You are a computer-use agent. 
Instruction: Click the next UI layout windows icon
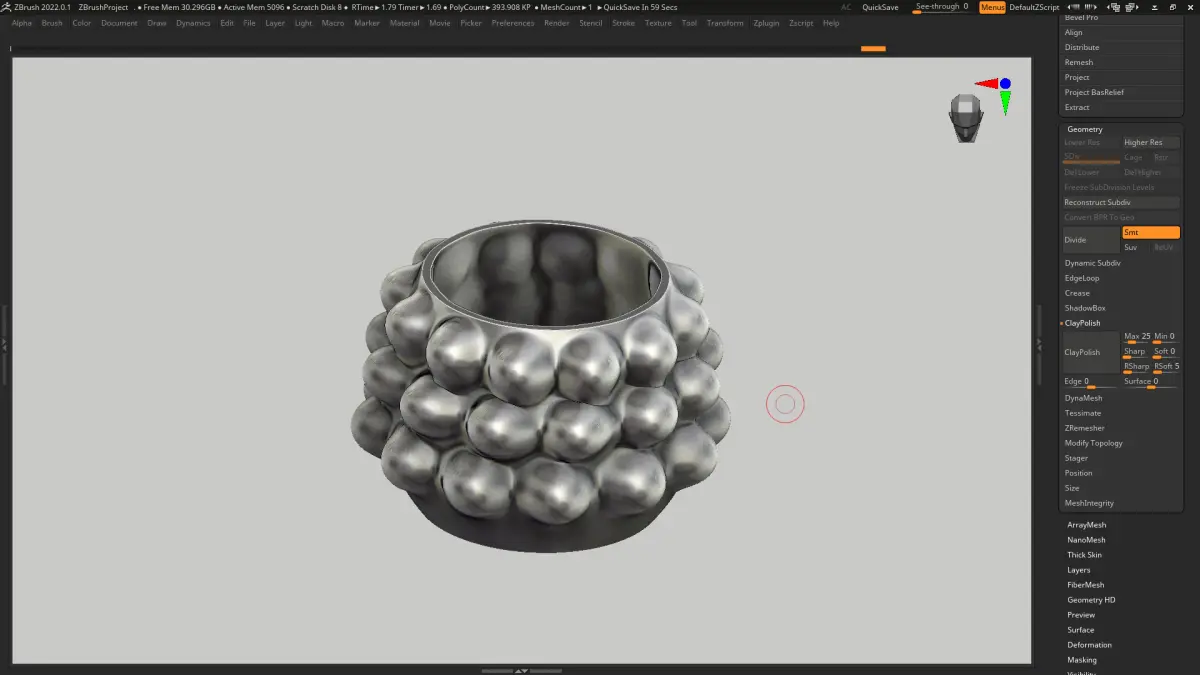point(1131,7)
